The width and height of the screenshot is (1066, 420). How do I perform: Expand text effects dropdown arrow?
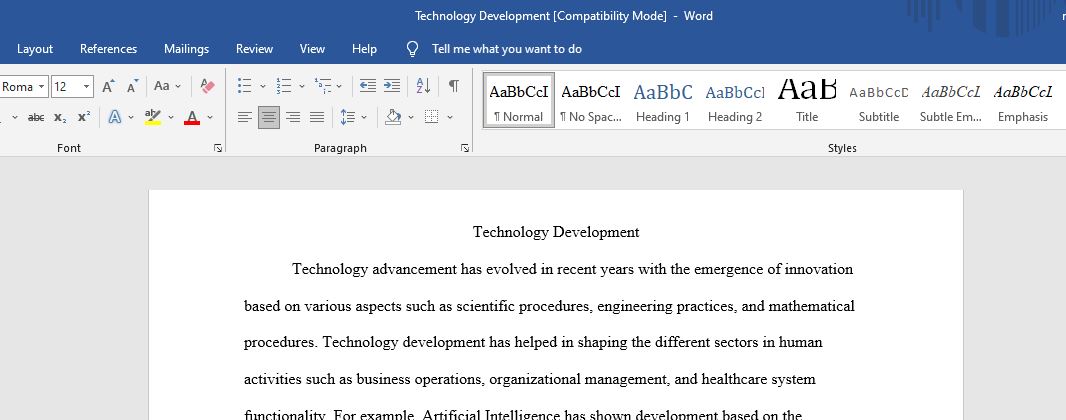pyautogui.click(x=131, y=118)
